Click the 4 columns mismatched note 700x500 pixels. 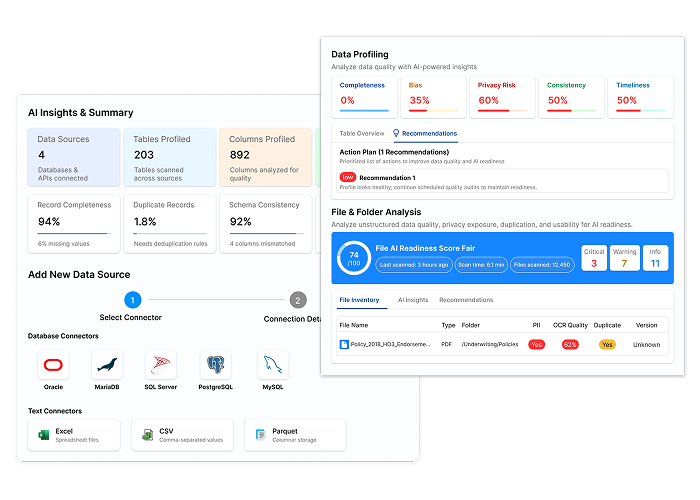click(x=262, y=244)
